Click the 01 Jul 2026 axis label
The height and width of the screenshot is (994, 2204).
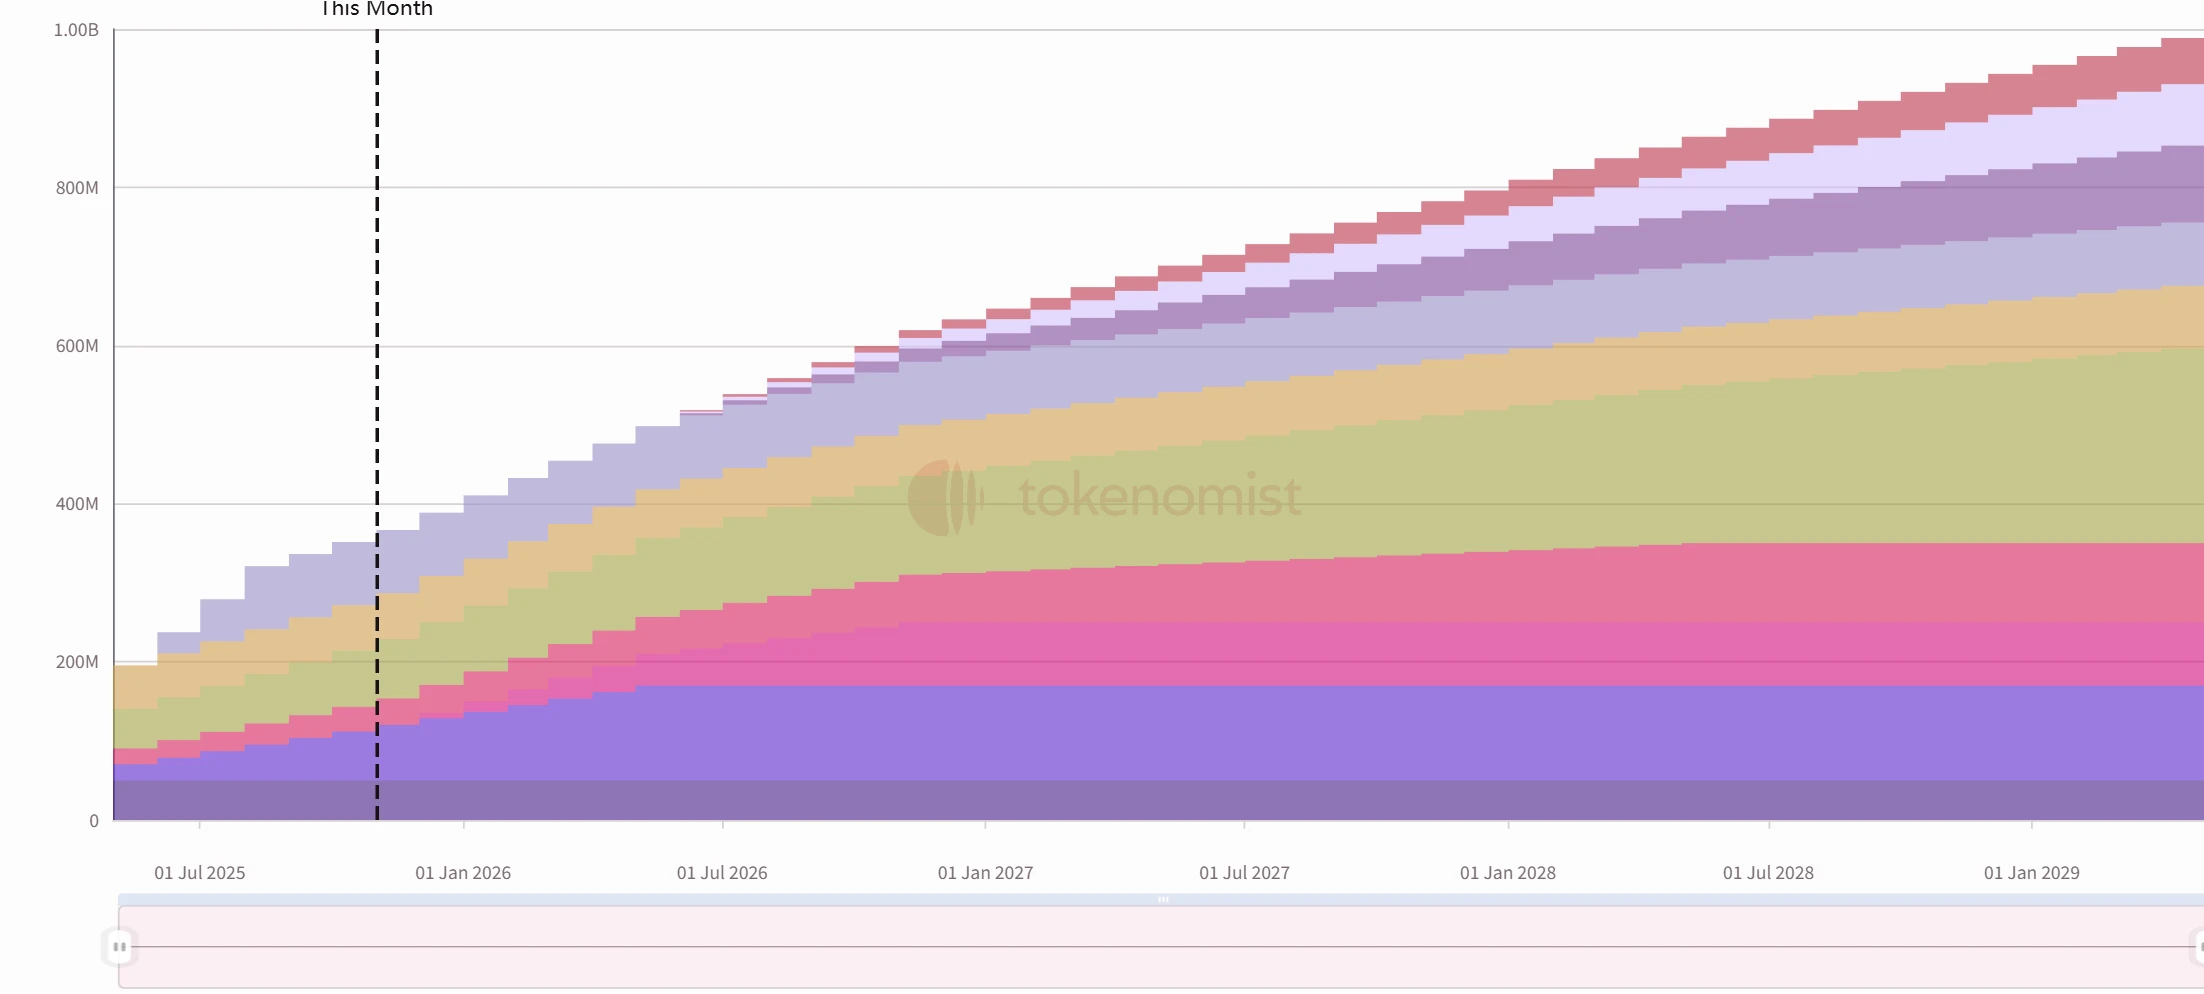click(x=722, y=873)
